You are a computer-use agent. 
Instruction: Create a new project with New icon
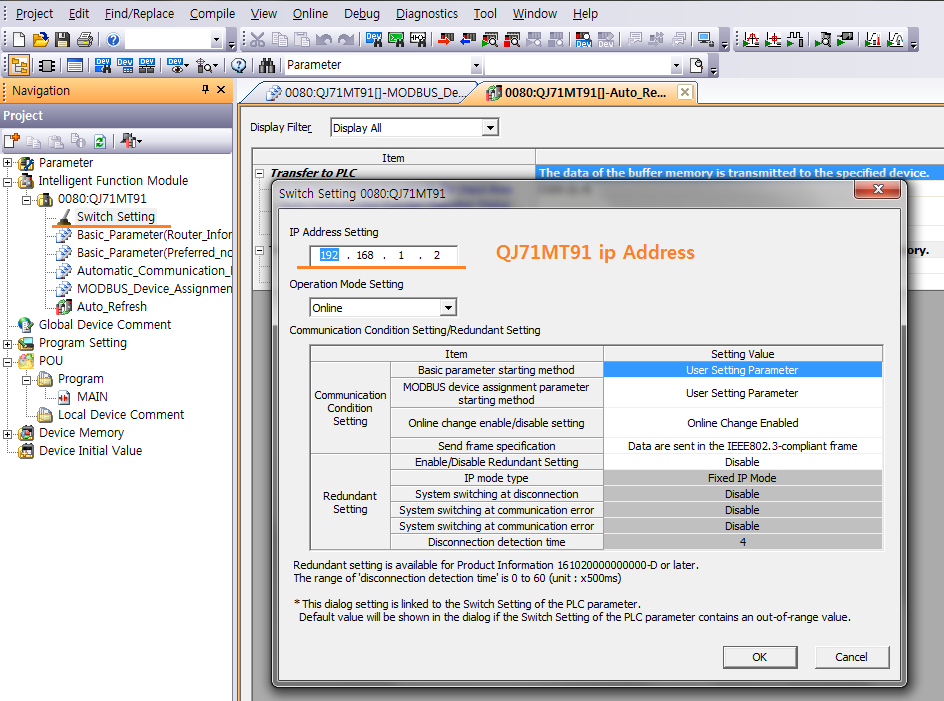19,40
